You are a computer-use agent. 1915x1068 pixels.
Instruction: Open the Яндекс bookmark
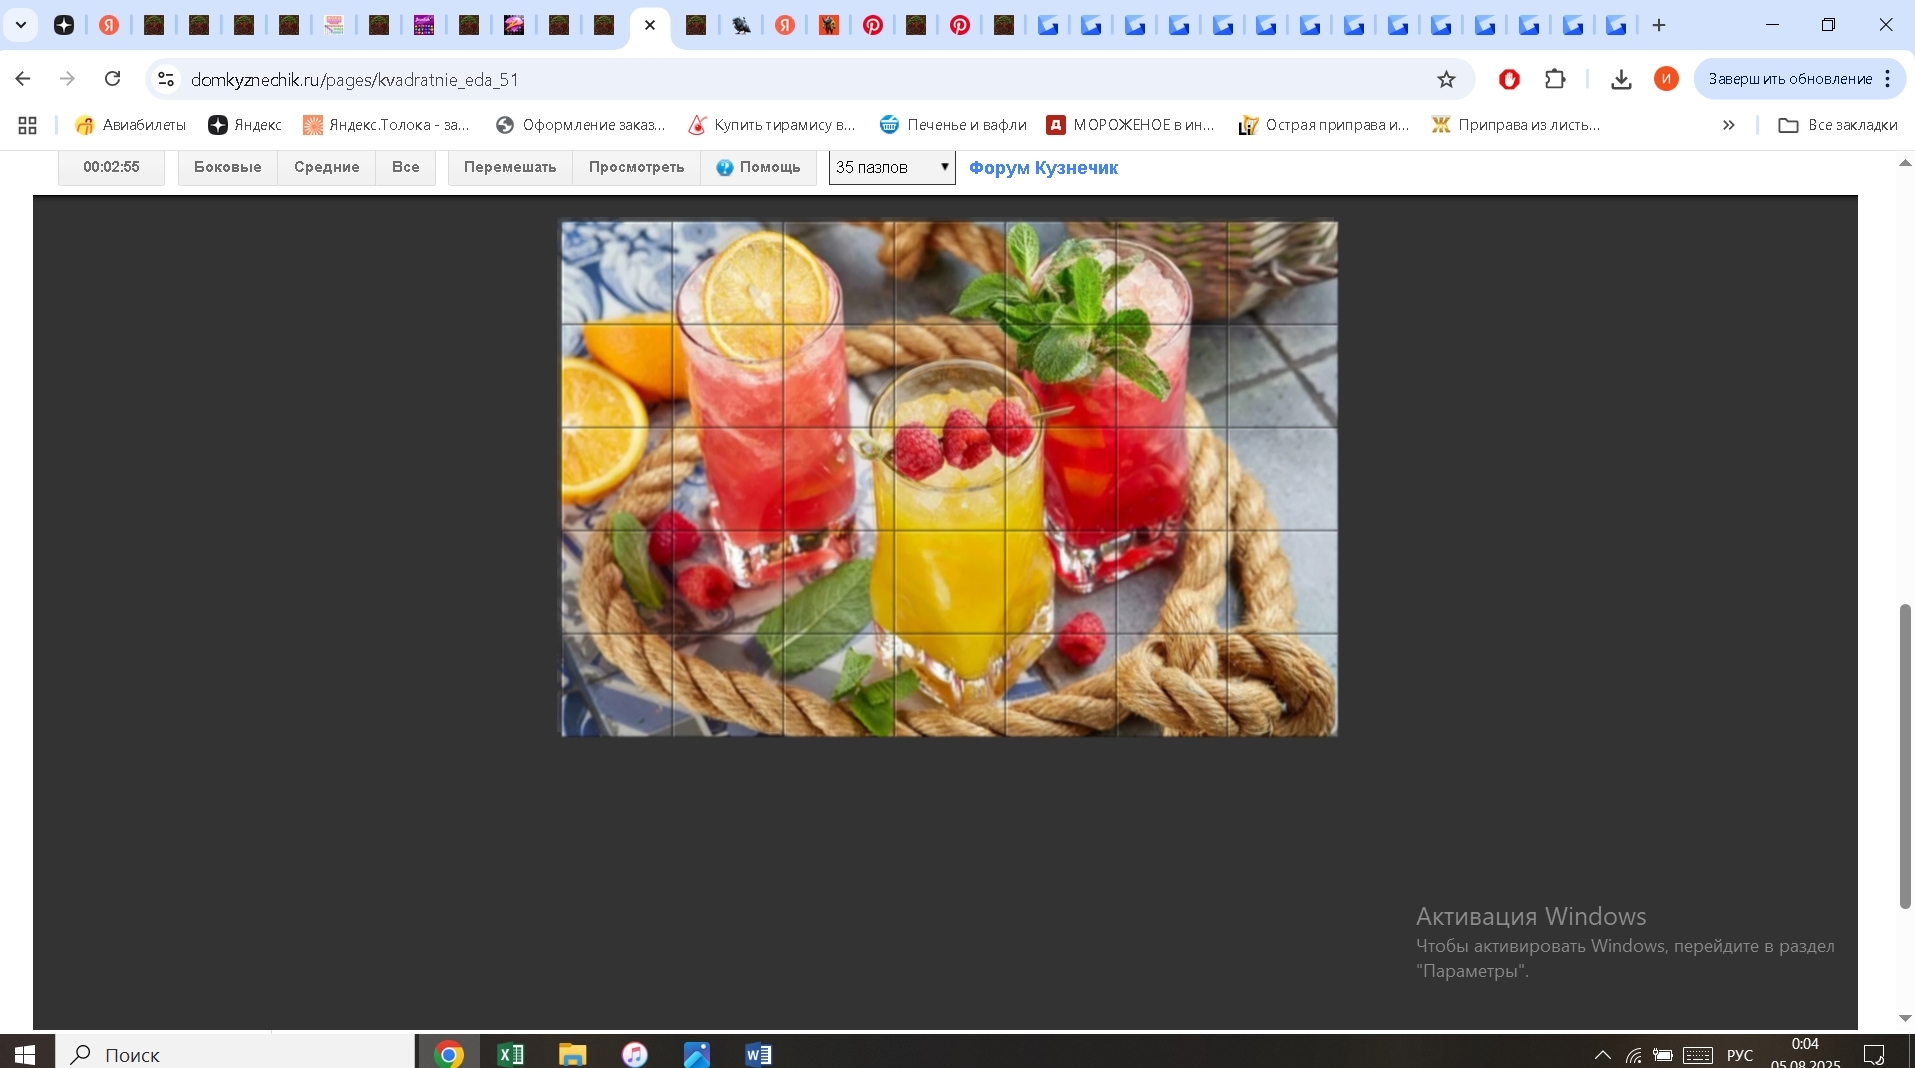pos(245,125)
